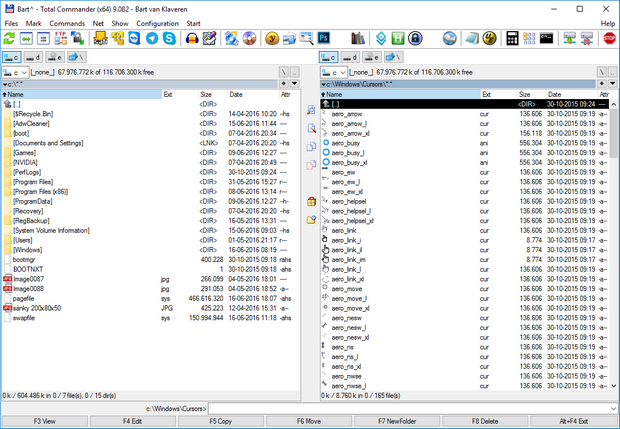Click the lock with arrows toolbar icon
Image resolution: width=620 pixels, height=429 pixels.
78,38
